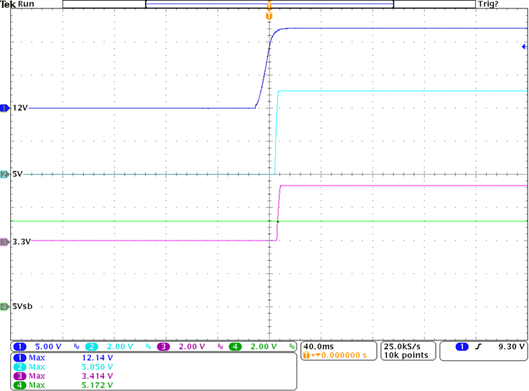Viewport: 529px width, 391px height.
Task: Open the 9.30 V trigger level readout
Action: 511,347
